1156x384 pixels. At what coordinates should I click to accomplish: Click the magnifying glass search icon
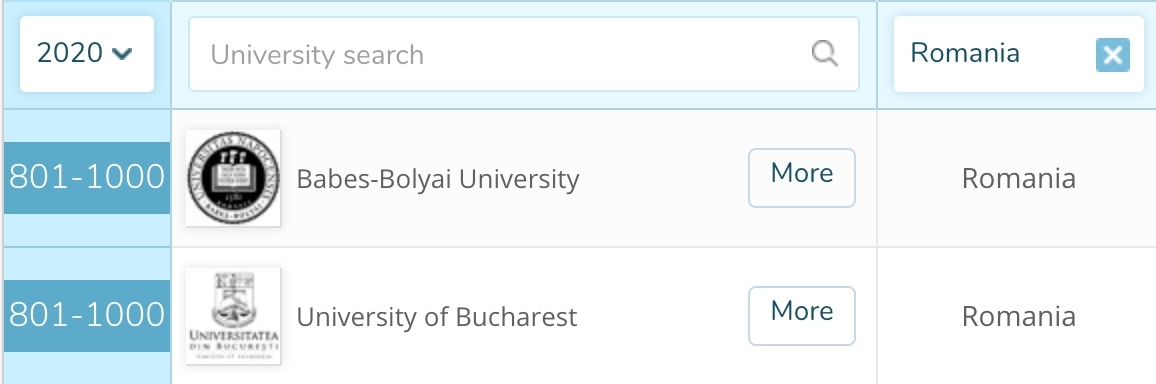[824, 54]
